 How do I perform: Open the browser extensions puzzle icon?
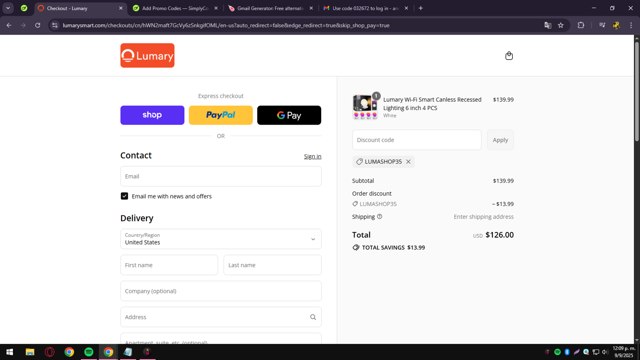point(581,25)
